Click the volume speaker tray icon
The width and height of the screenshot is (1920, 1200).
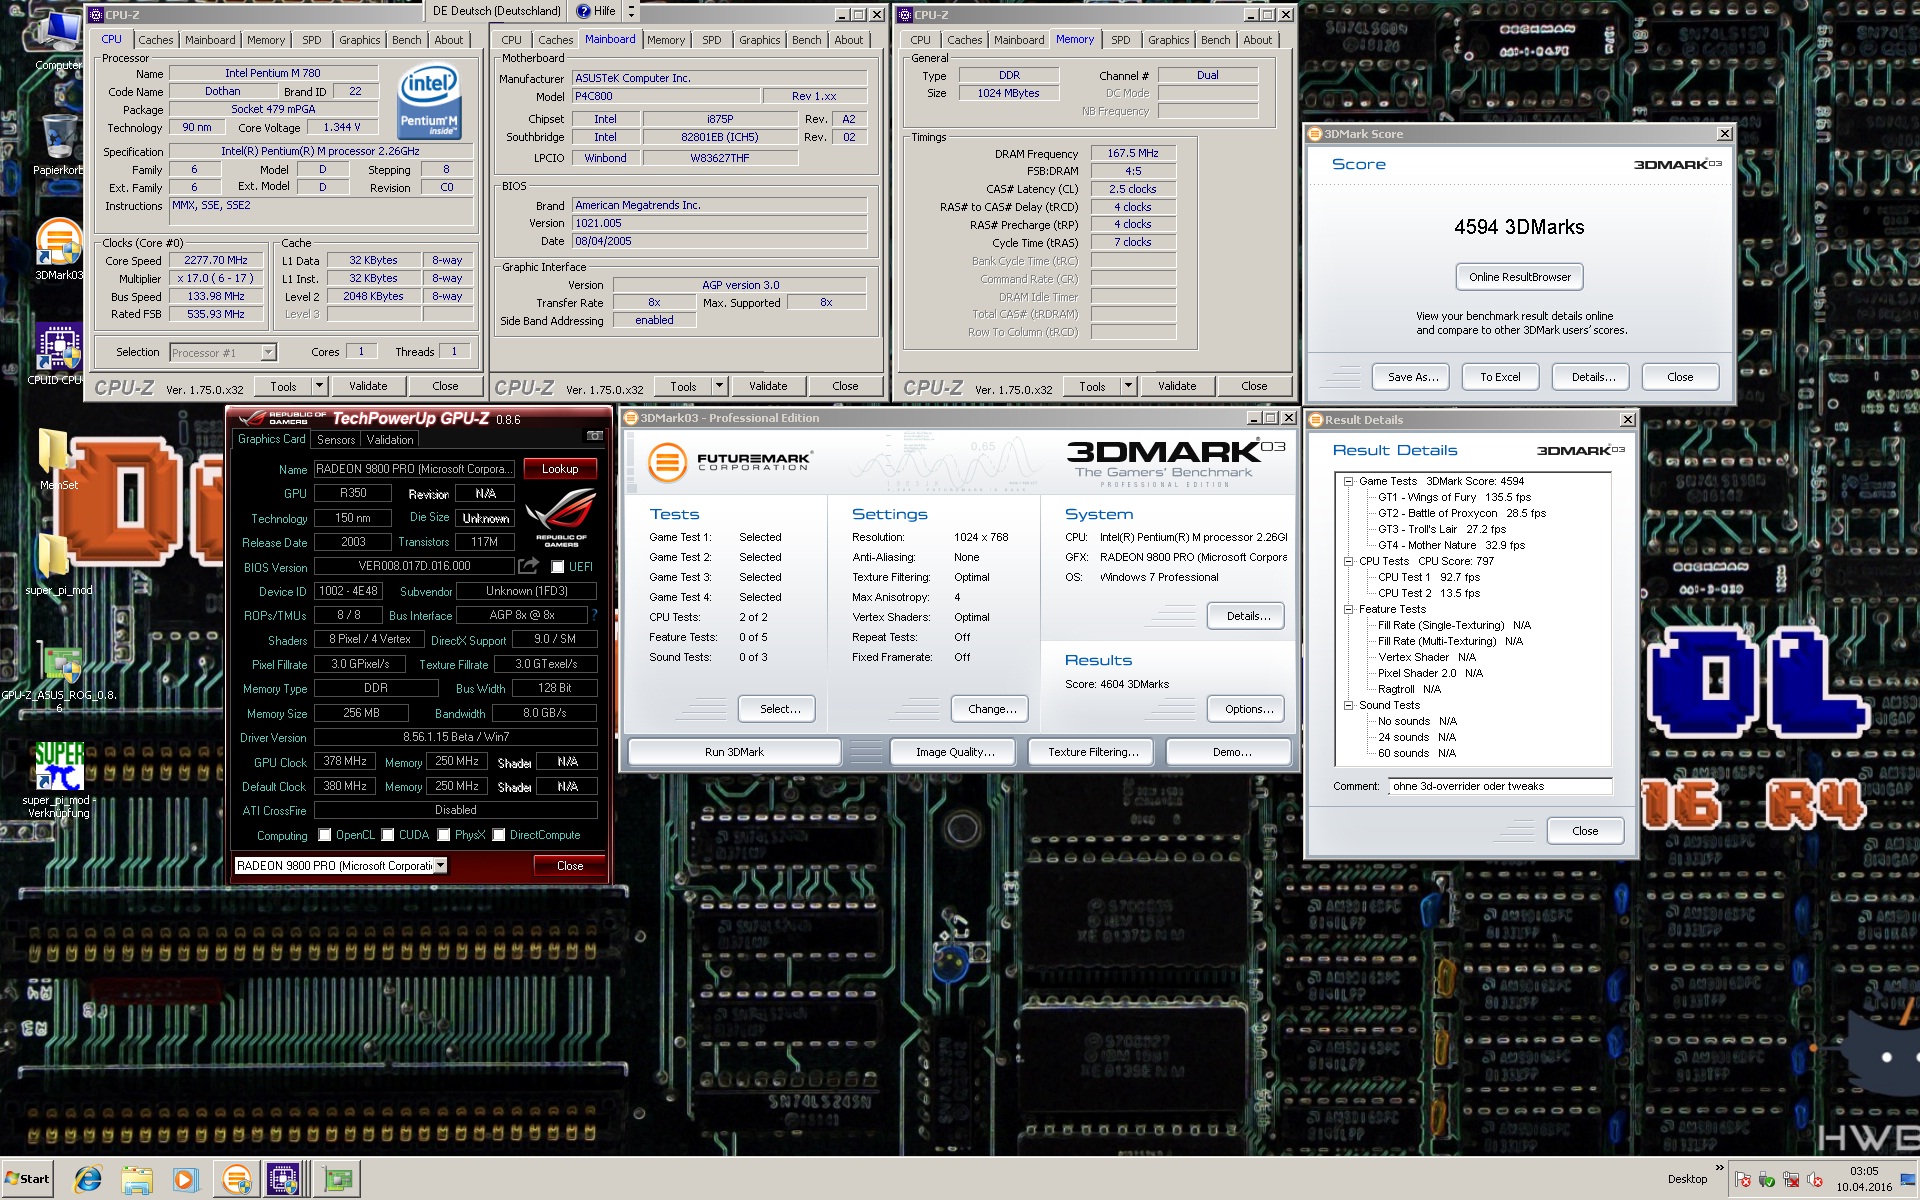tap(1815, 1180)
